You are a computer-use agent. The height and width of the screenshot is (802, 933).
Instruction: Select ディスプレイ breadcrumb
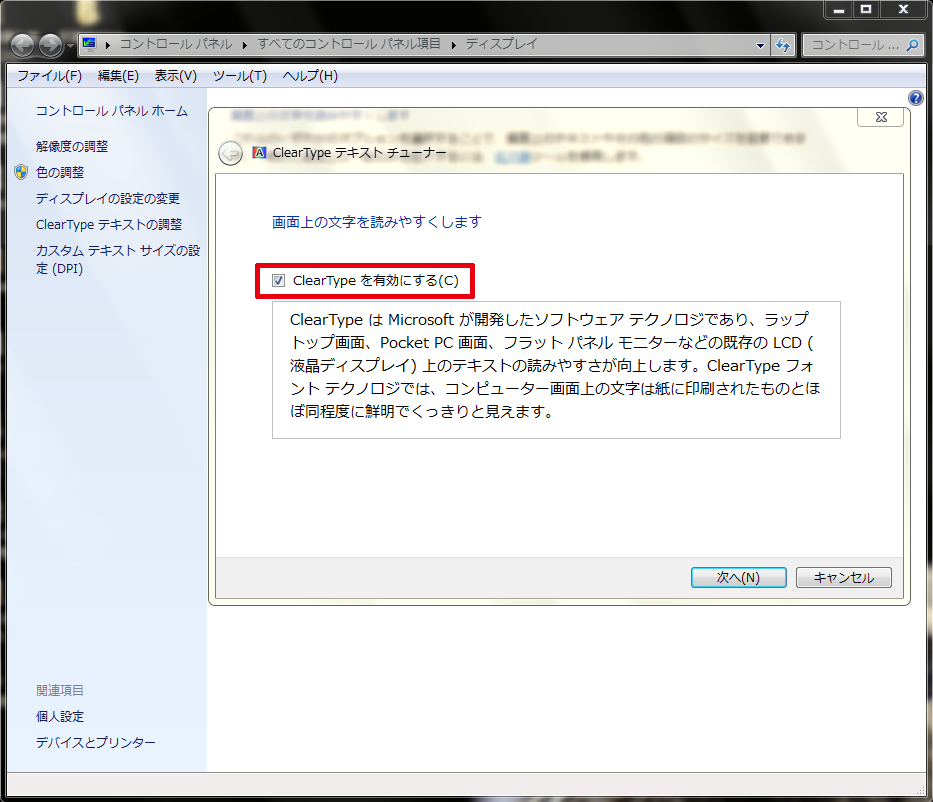[501, 44]
